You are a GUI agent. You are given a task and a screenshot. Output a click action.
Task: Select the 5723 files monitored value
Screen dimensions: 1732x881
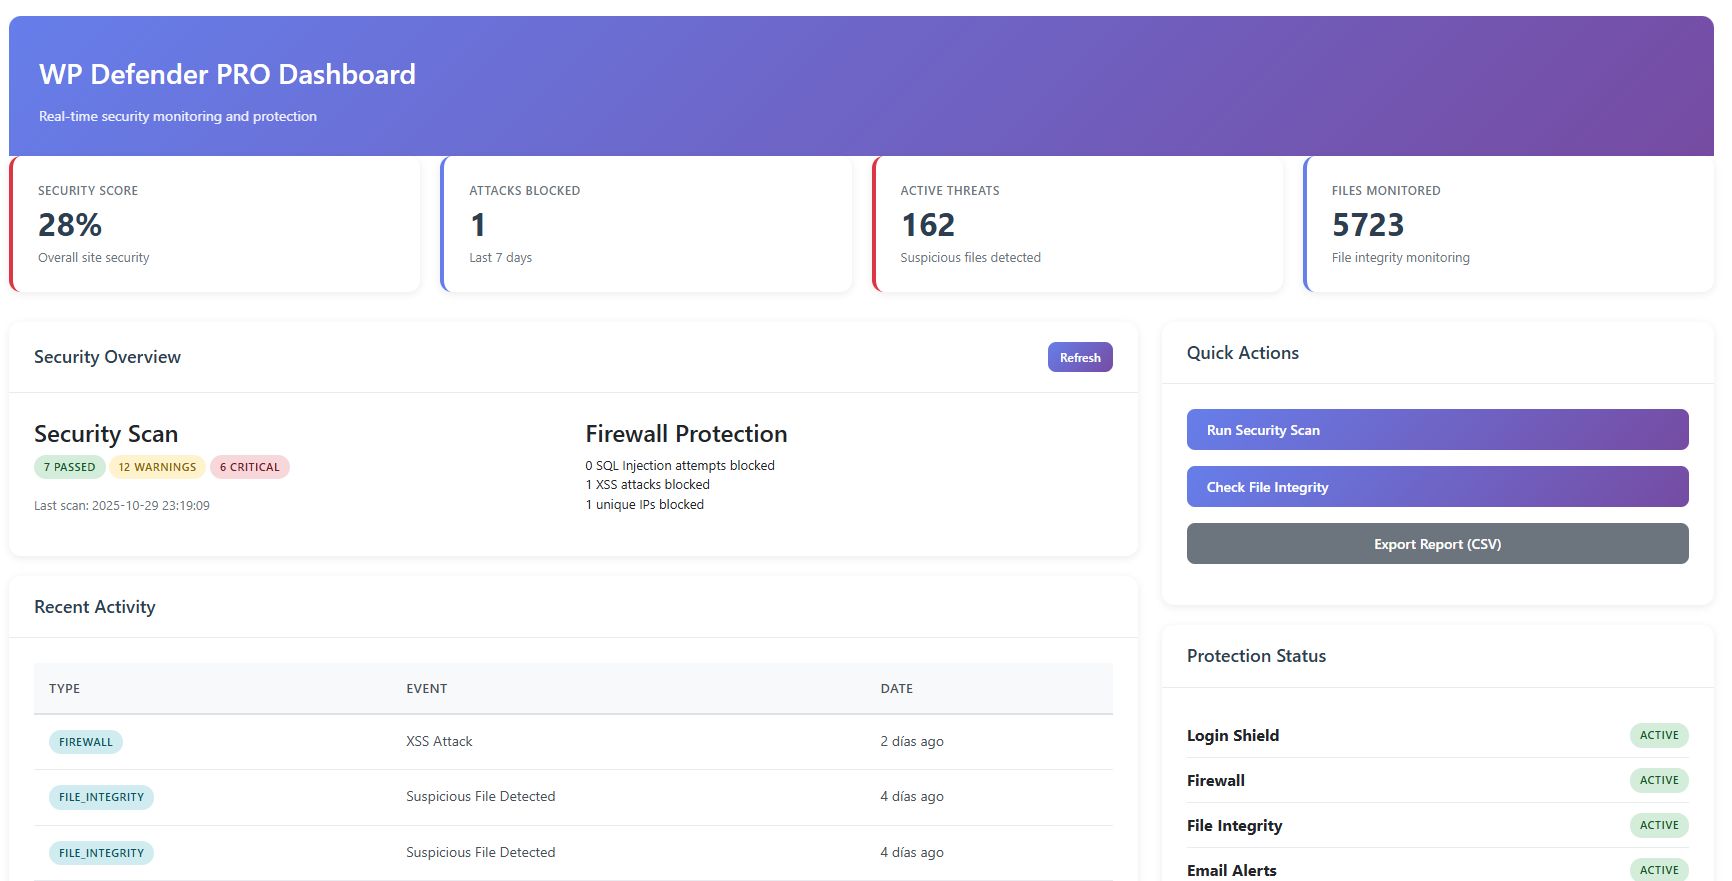pos(1368,225)
